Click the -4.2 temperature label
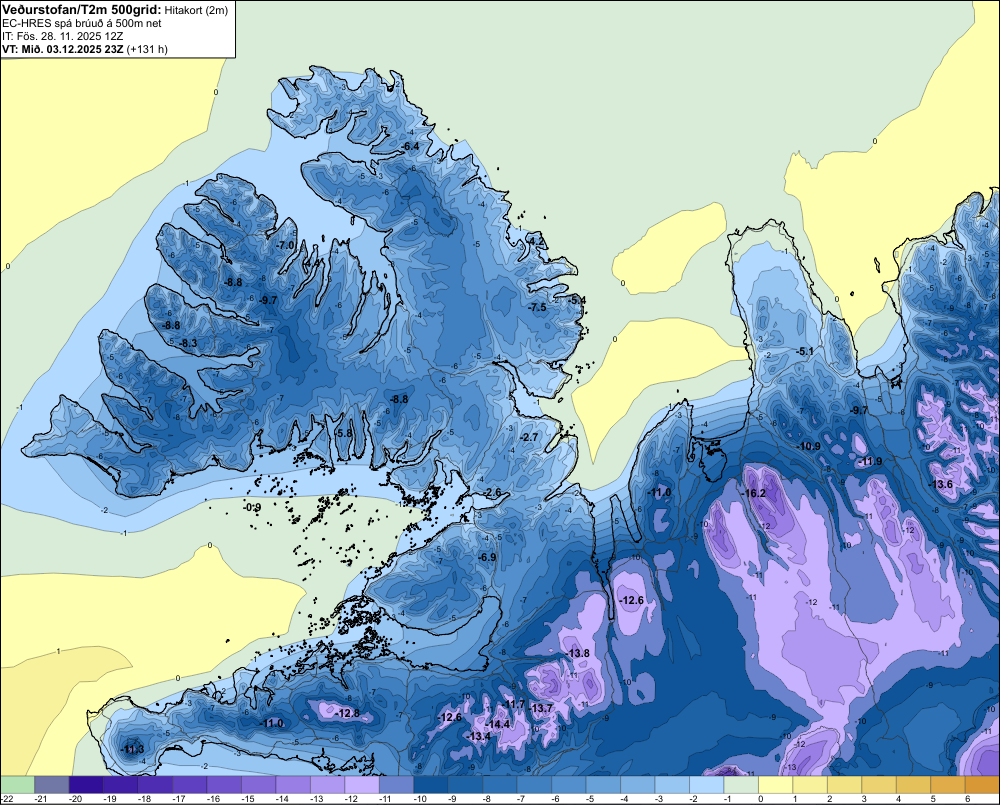The width and height of the screenshot is (1000, 805). tap(536, 240)
